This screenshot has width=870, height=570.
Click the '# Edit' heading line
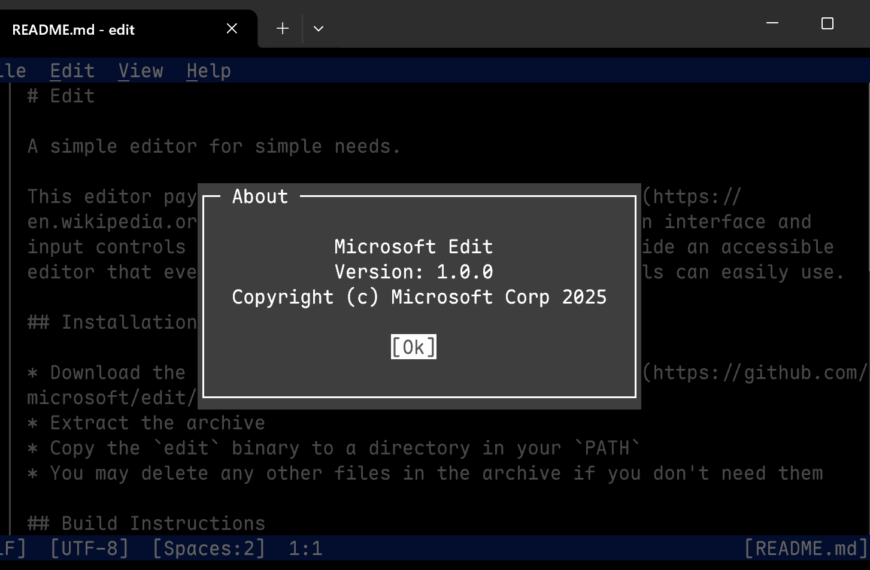coord(61,96)
